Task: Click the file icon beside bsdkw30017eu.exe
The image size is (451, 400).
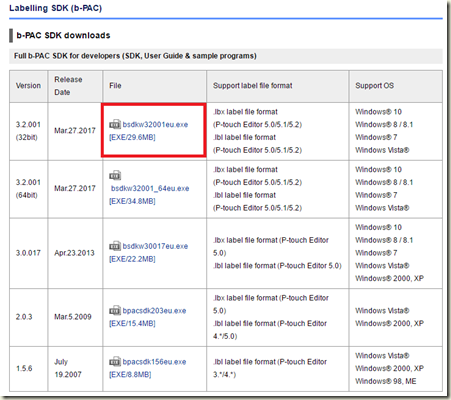Action: tap(115, 246)
